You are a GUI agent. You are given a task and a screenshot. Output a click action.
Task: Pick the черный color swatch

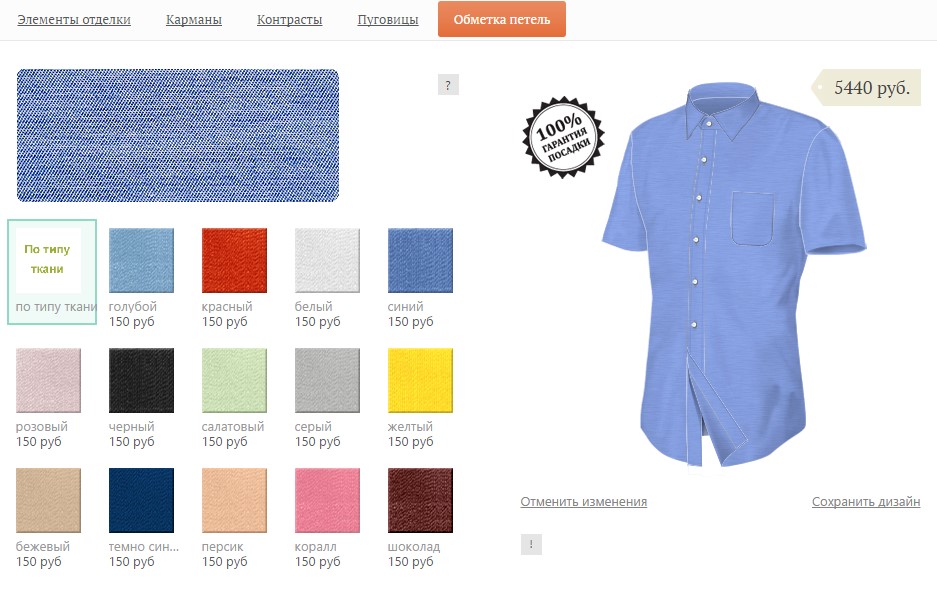coord(142,381)
